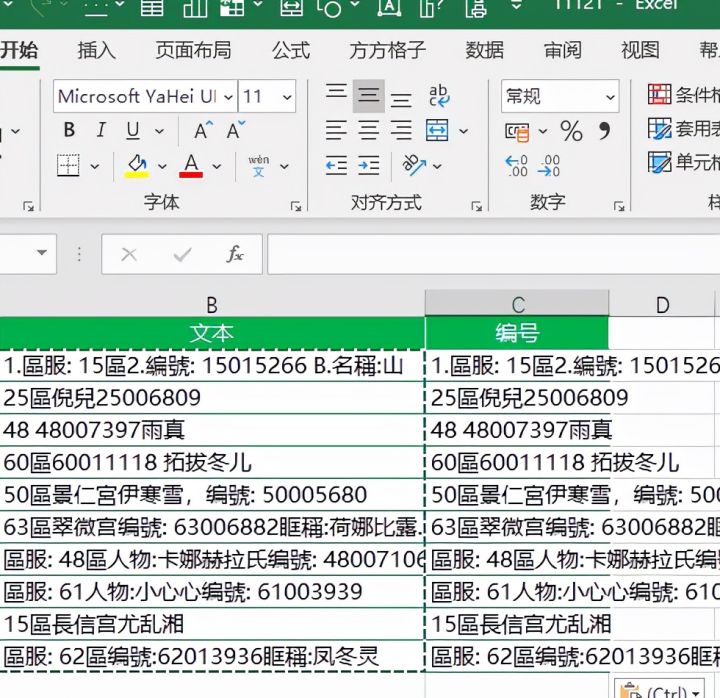This screenshot has height=698, width=720.
Task: Apply underline formatting
Action: click(x=133, y=130)
